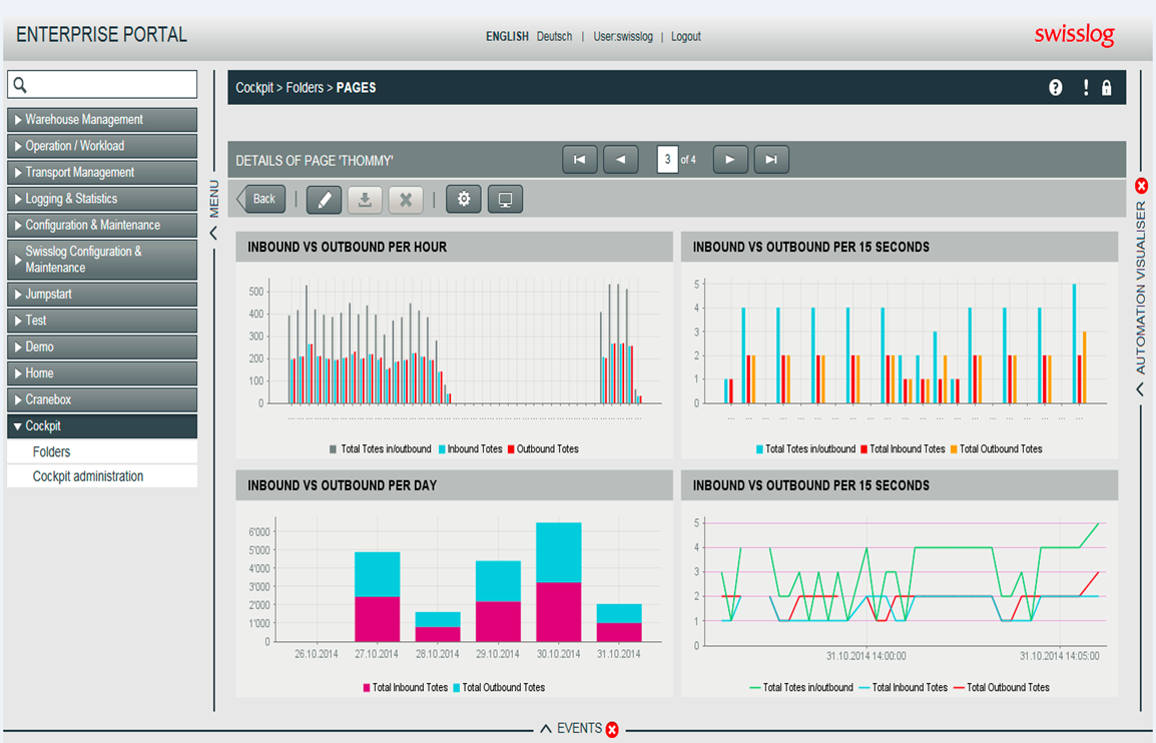Viewport: 1156px width, 743px height.
Task: Click the delete X toolbar icon
Action: 405,199
